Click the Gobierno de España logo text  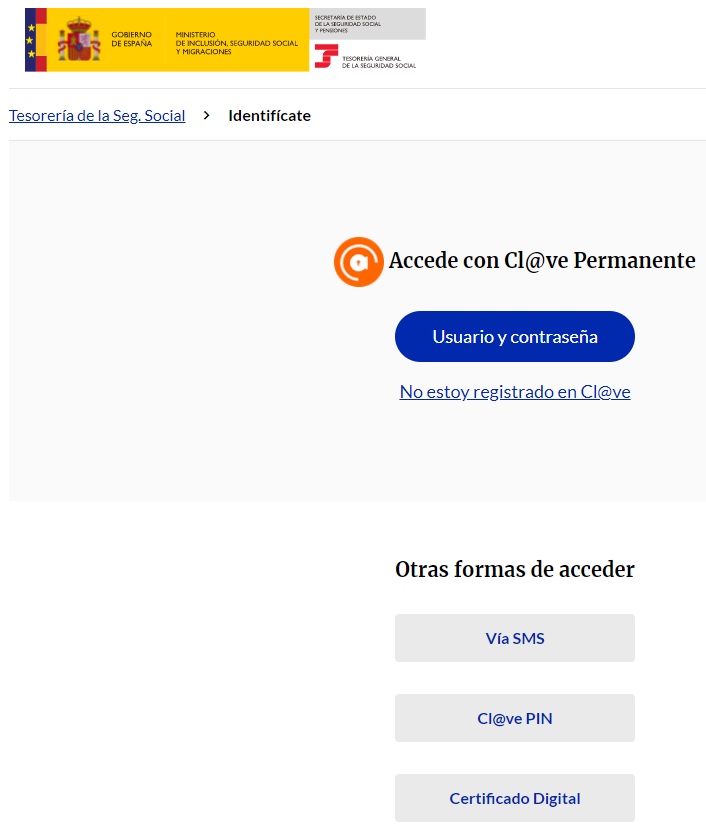[x=131, y=40]
